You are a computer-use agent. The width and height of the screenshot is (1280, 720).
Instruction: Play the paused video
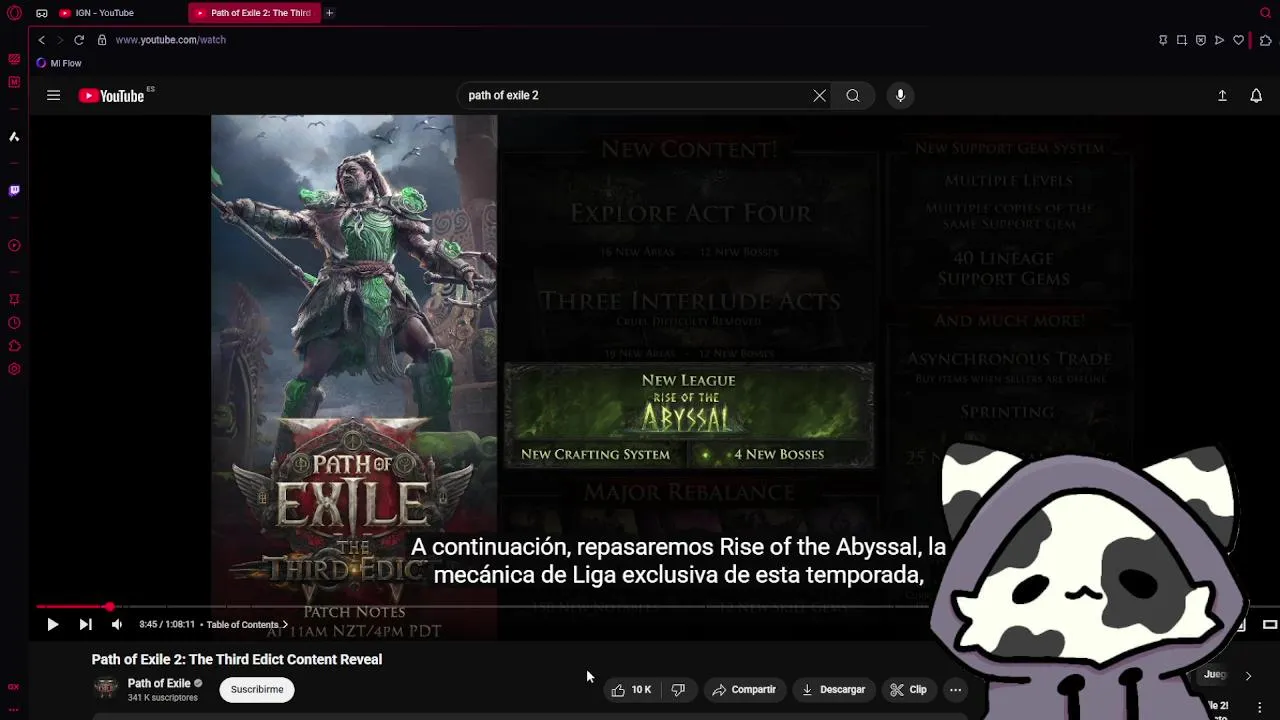tap(52, 624)
